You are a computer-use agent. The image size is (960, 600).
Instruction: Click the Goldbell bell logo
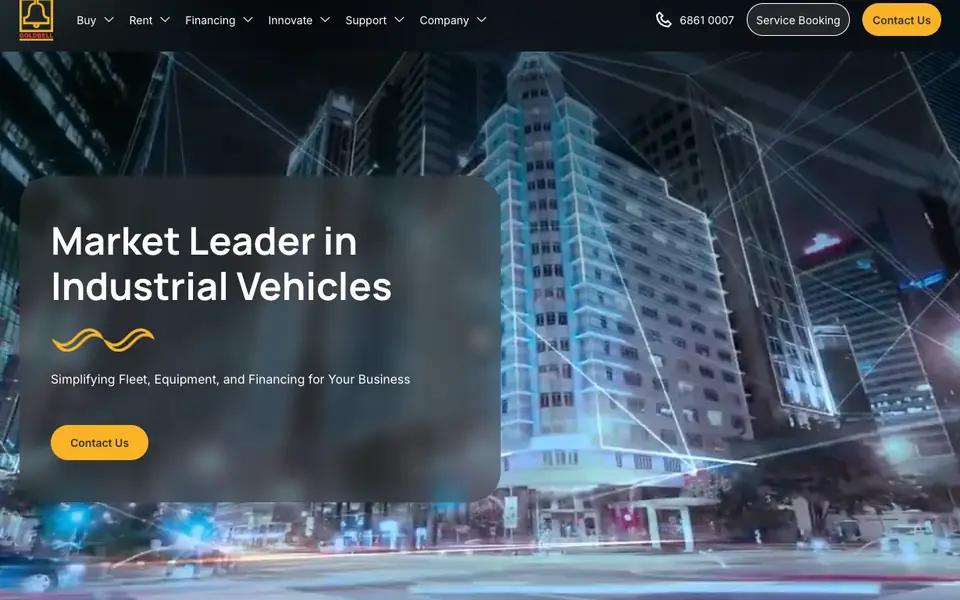pyautogui.click(x=36, y=20)
